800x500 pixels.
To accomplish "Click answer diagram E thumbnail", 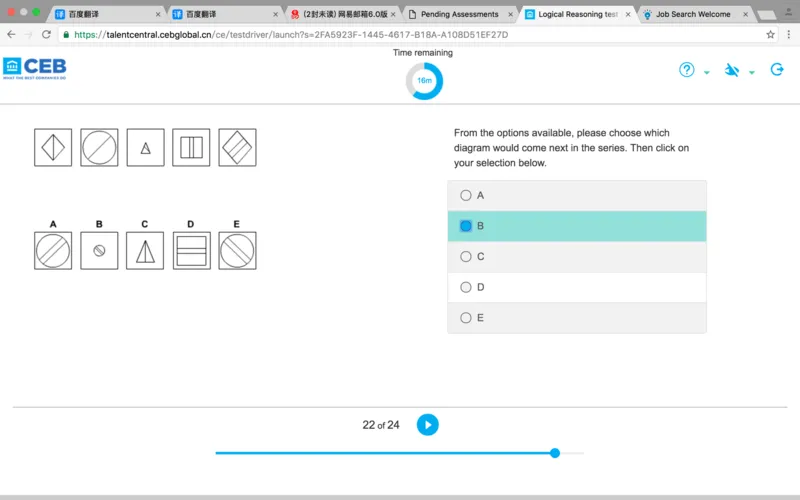I will (237, 251).
